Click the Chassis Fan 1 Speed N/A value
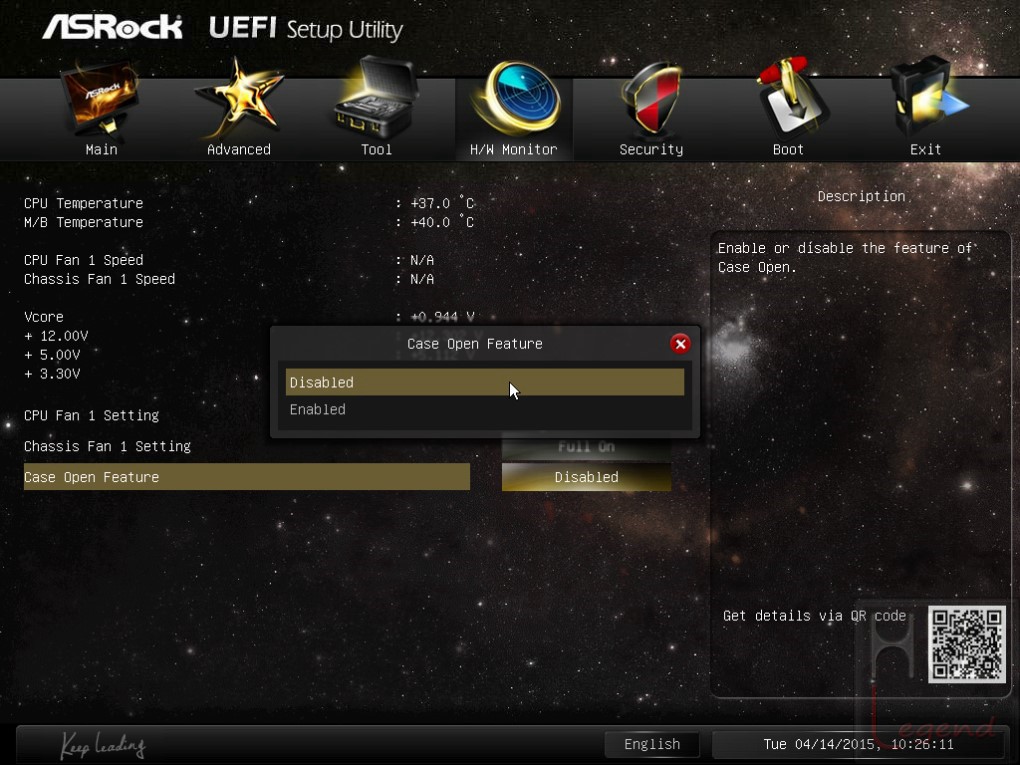Screen dimensions: 1020x765 point(422,279)
